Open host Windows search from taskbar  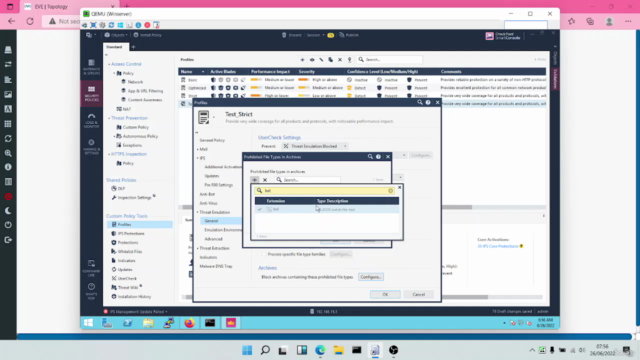click(x=265, y=350)
